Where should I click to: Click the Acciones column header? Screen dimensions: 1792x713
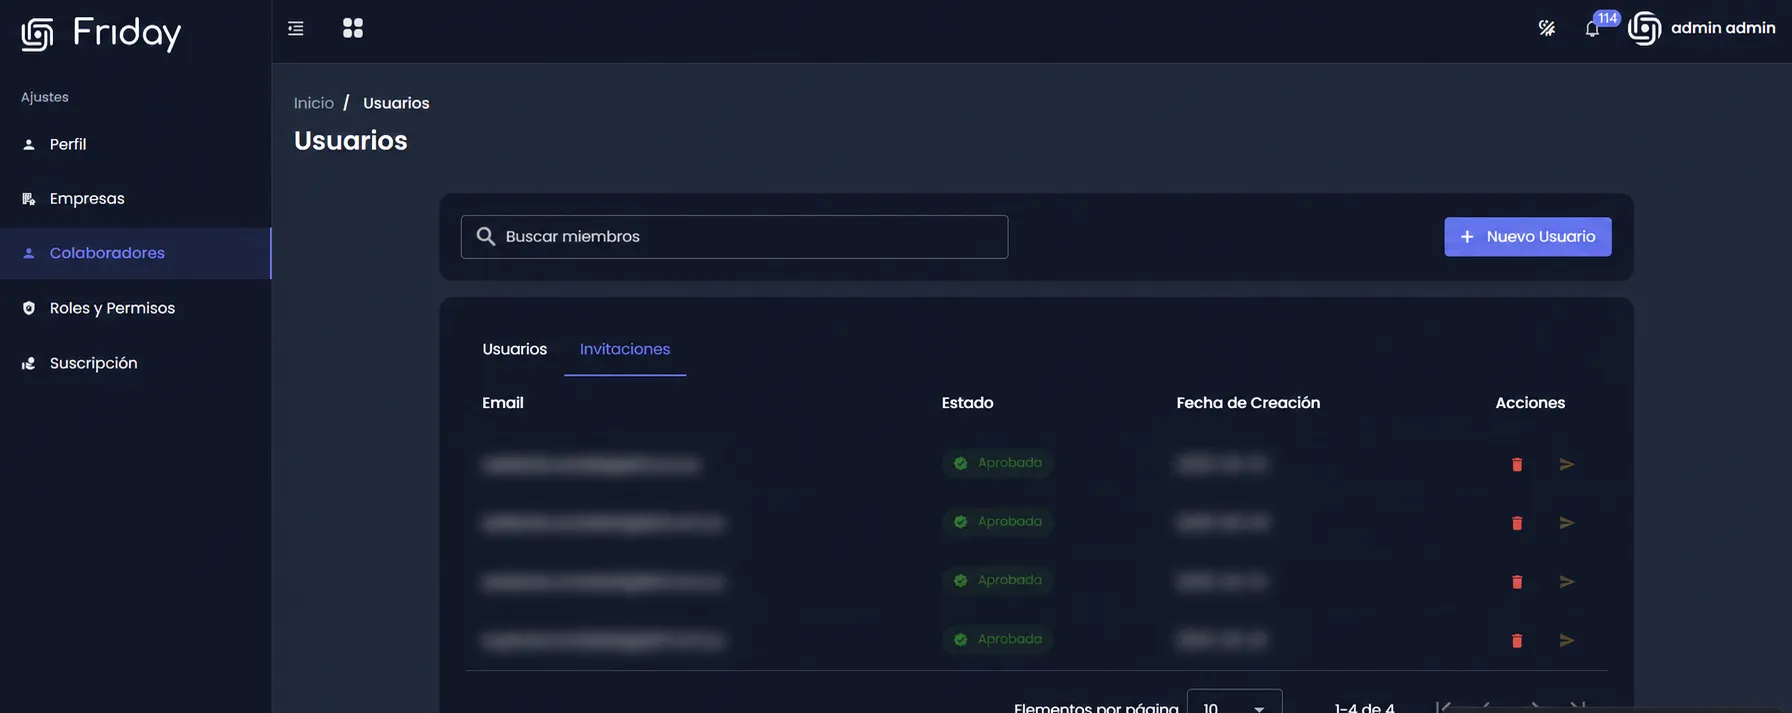click(x=1530, y=403)
